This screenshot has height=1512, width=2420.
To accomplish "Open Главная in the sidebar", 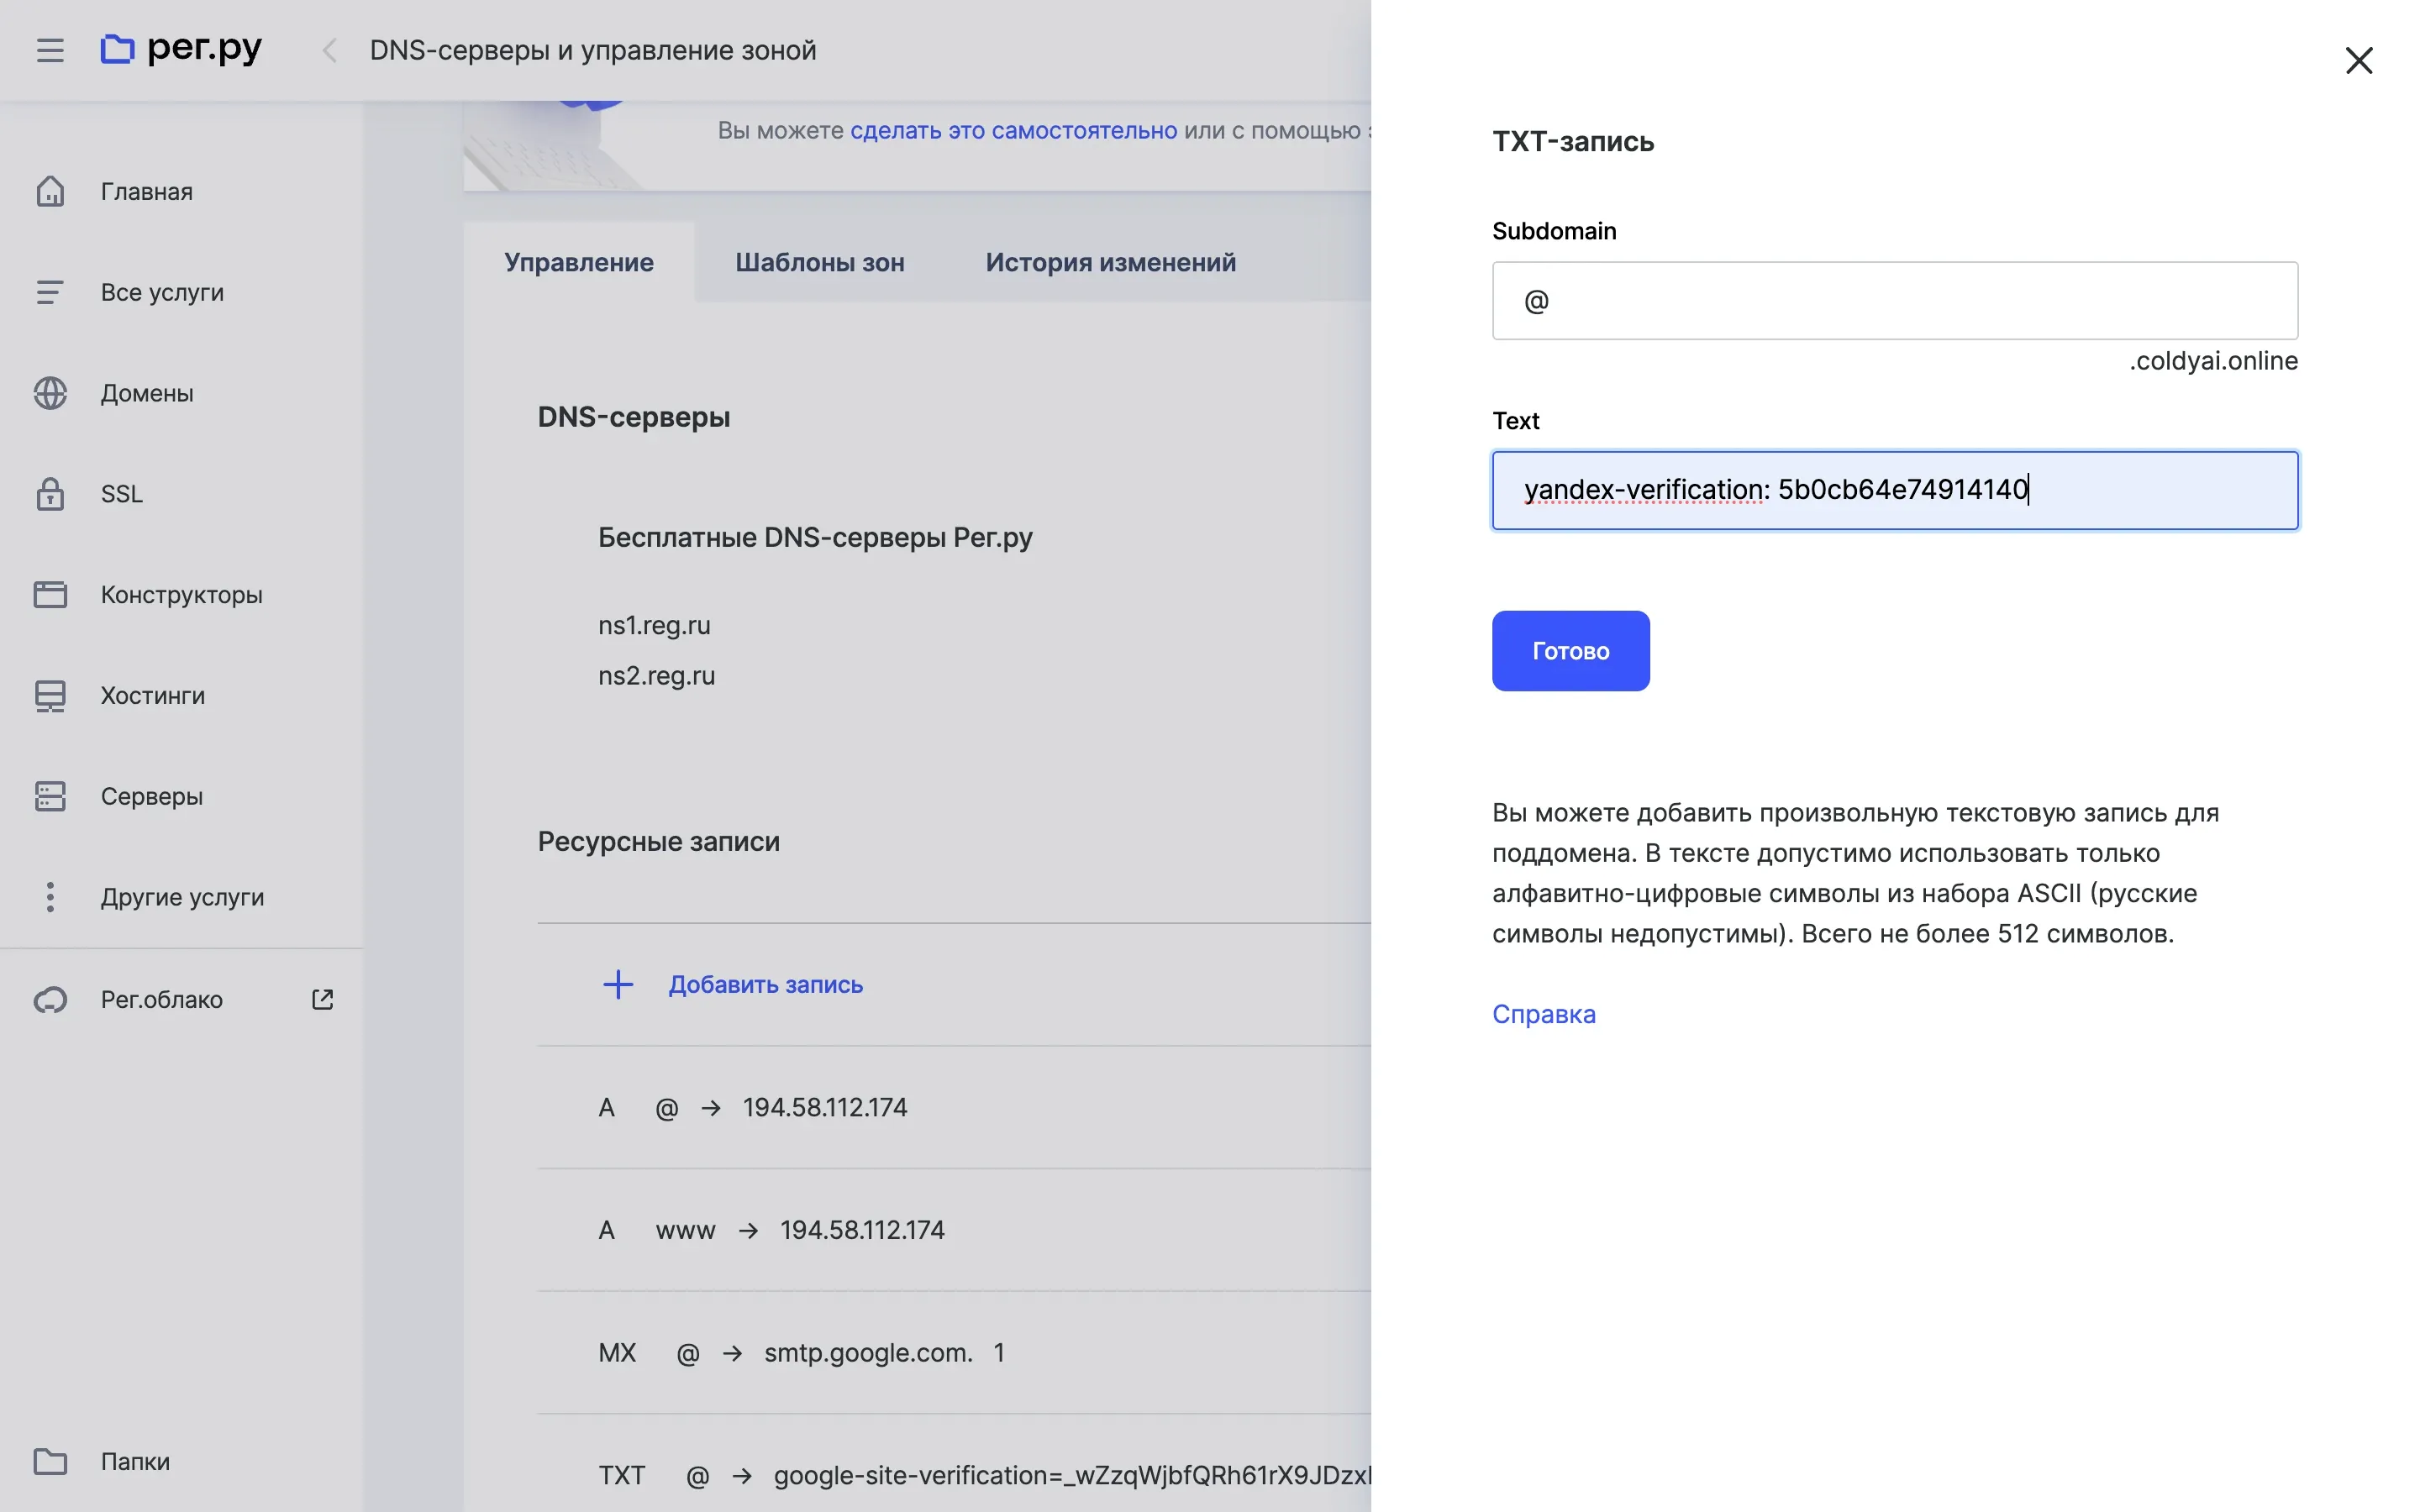I will point(146,191).
